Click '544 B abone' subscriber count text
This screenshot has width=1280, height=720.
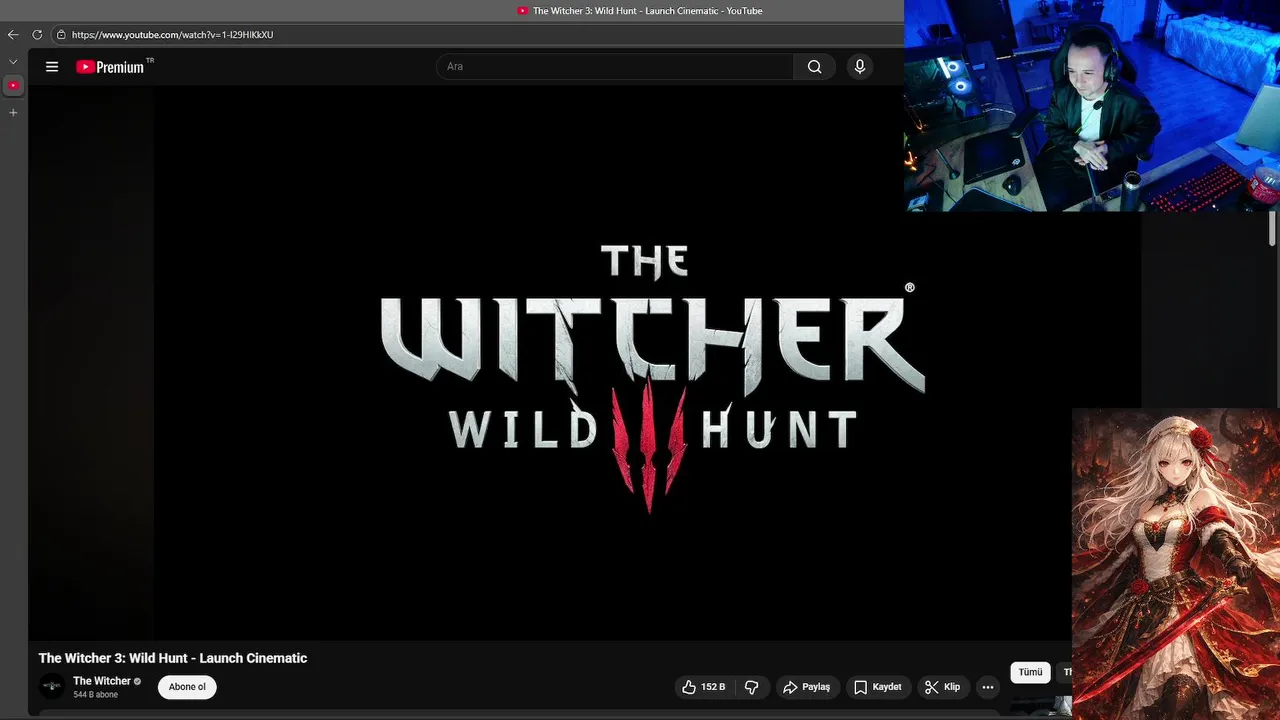(x=95, y=695)
